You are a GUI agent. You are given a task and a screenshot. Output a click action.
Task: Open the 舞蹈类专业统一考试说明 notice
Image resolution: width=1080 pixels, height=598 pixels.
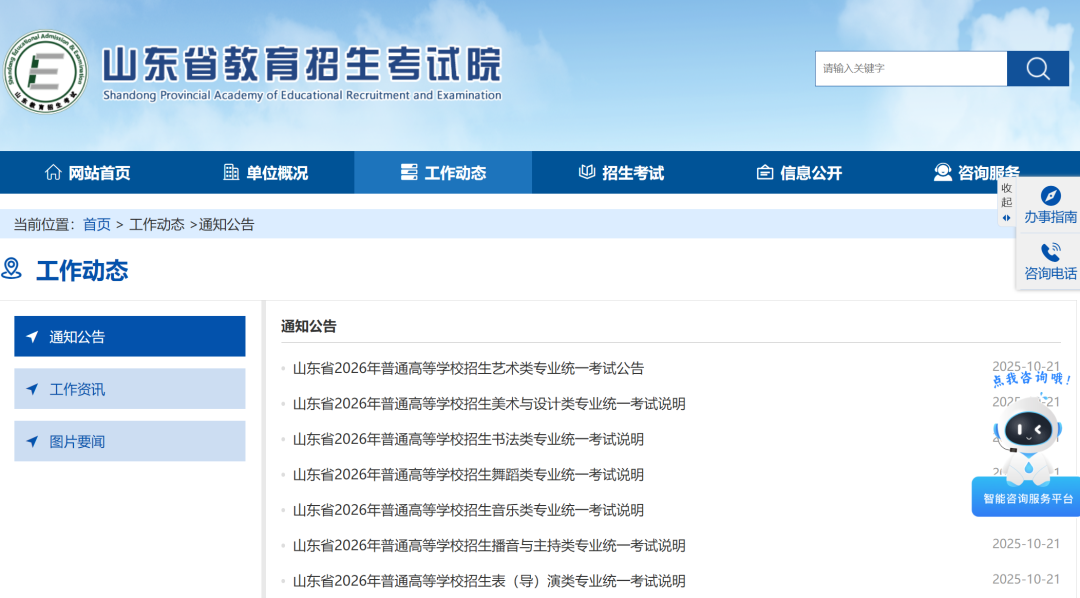pyautogui.click(x=468, y=474)
